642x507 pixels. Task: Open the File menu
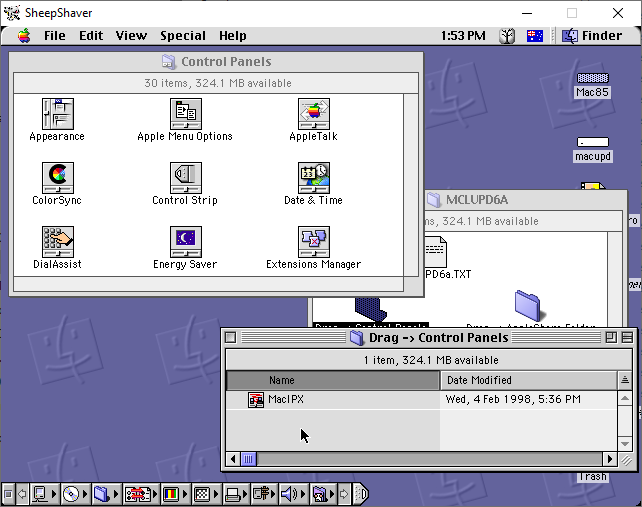tap(54, 36)
